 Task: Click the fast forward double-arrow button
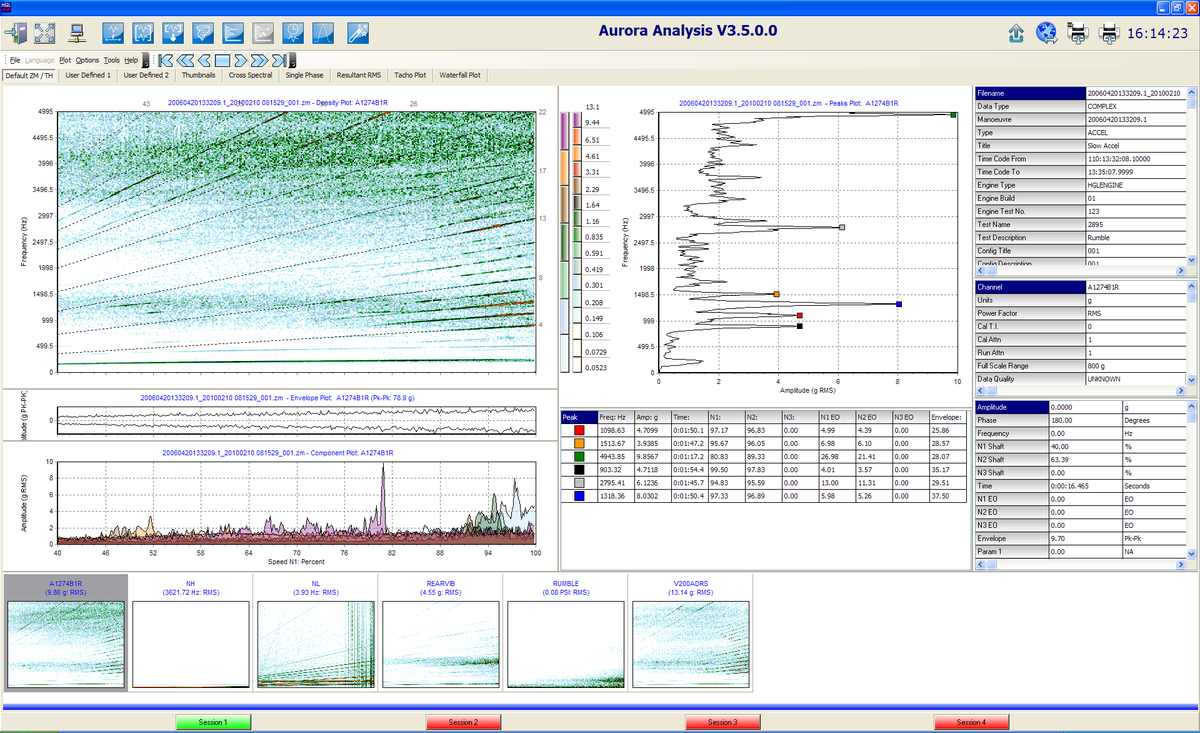pos(260,60)
